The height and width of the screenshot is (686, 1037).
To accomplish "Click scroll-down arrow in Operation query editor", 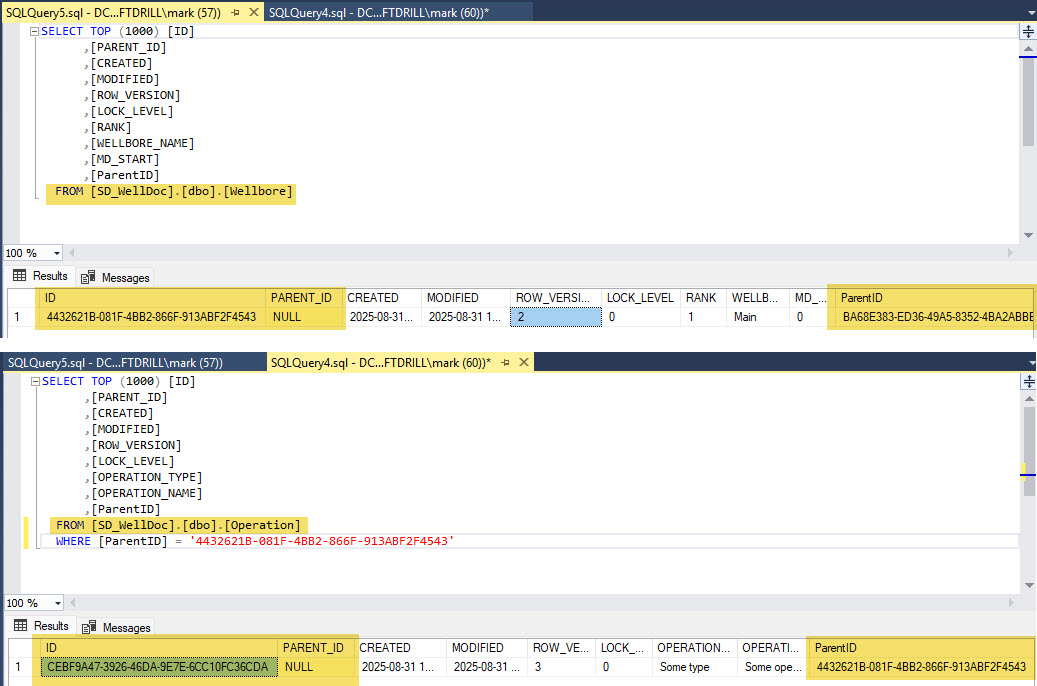I will click(1028, 585).
